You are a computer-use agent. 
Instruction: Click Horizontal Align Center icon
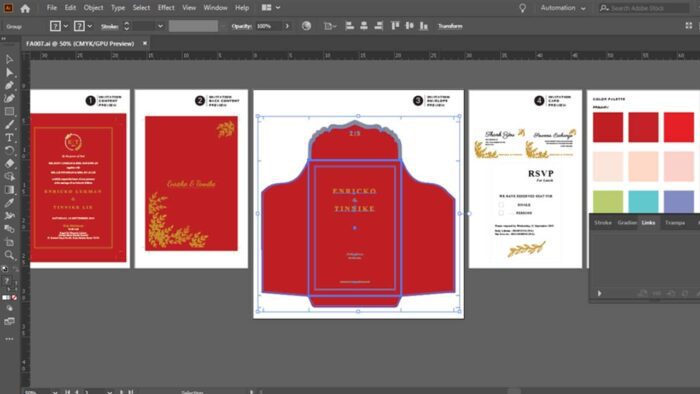pyautogui.click(x=364, y=26)
